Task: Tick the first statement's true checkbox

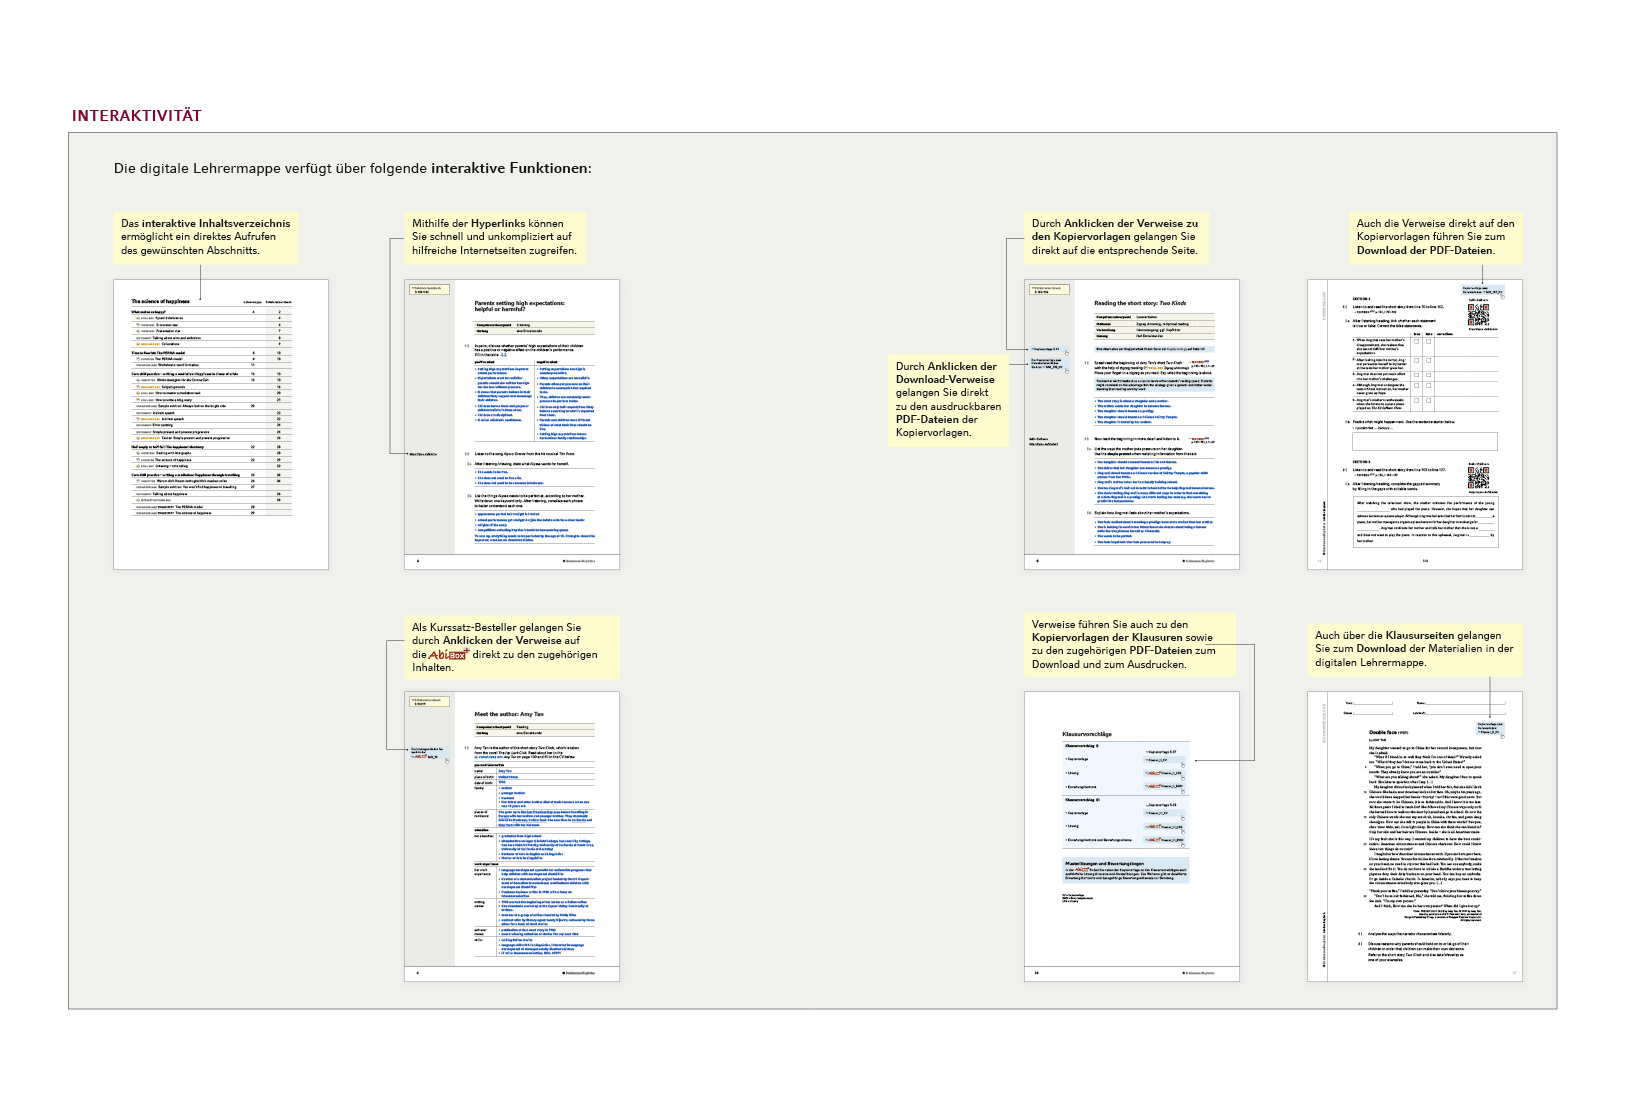Action: pos(1418,342)
